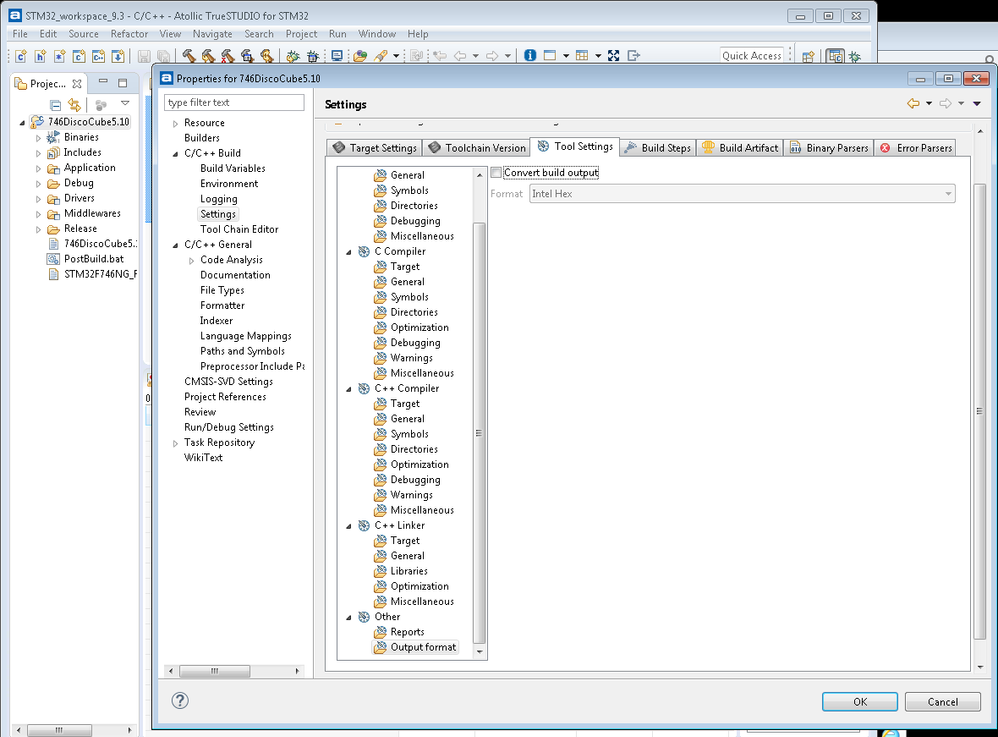This screenshot has width=998, height=737.
Task: Open the Binary Parsers tab
Action: coord(828,148)
